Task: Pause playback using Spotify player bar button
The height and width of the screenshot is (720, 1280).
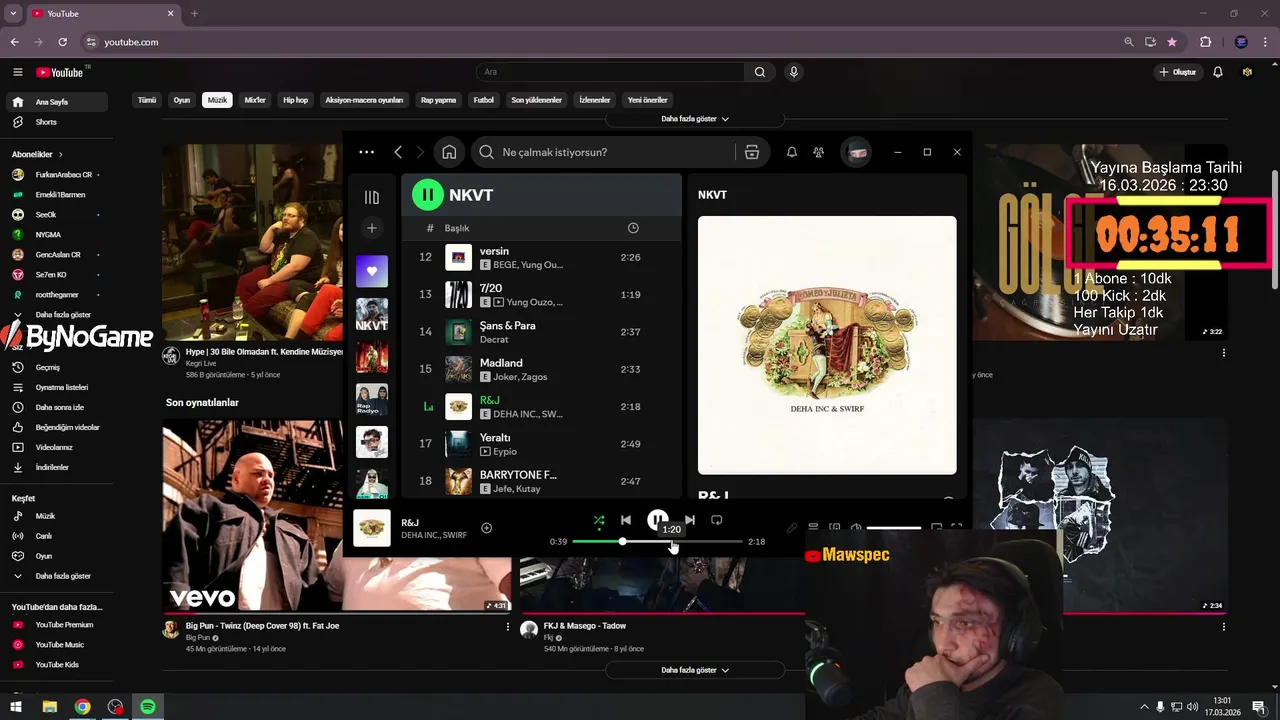Action: (657, 520)
